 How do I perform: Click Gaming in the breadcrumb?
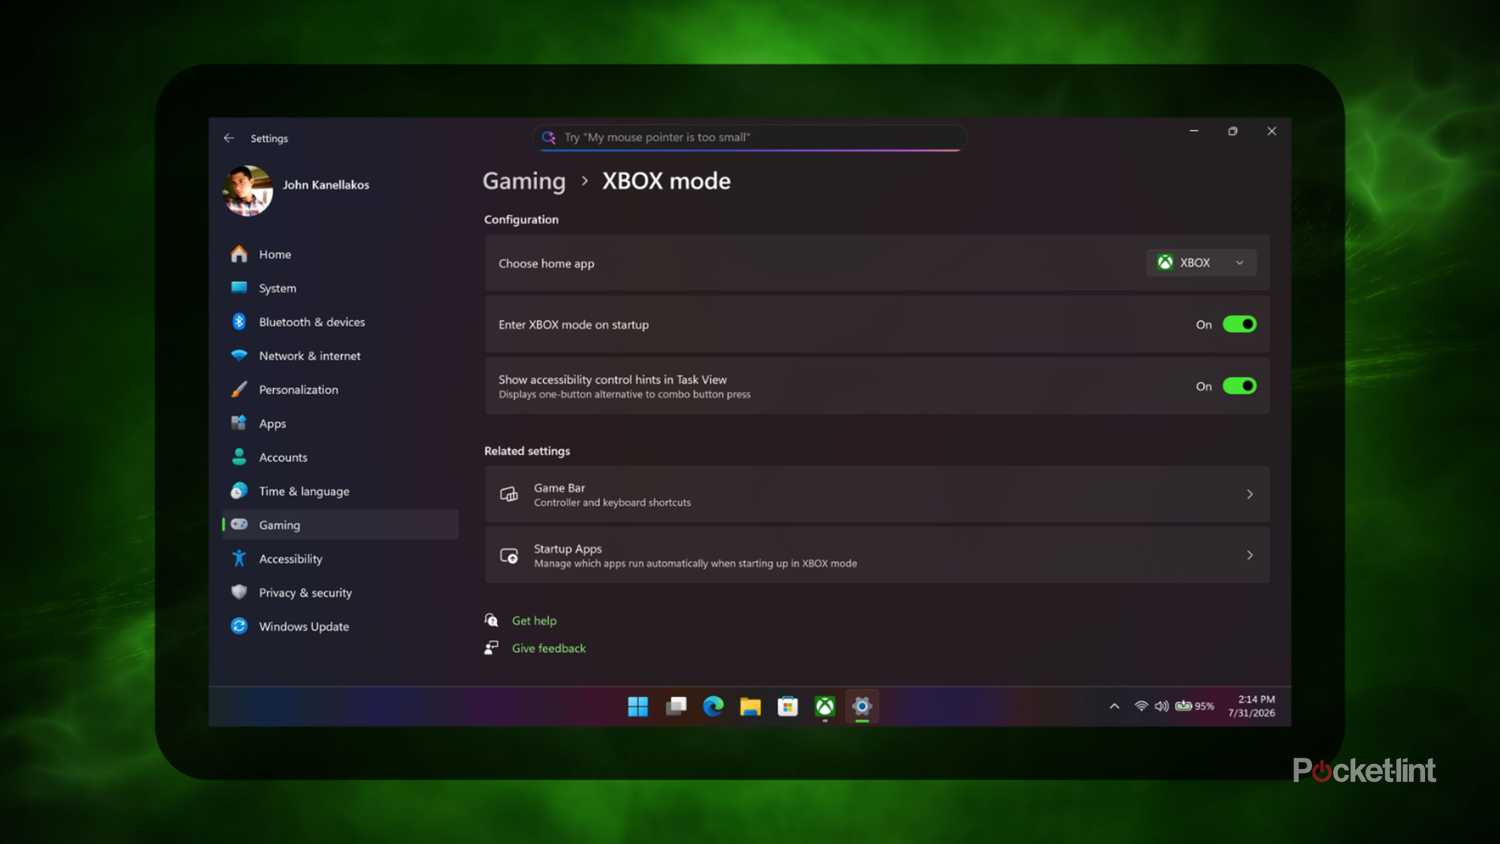click(524, 181)
